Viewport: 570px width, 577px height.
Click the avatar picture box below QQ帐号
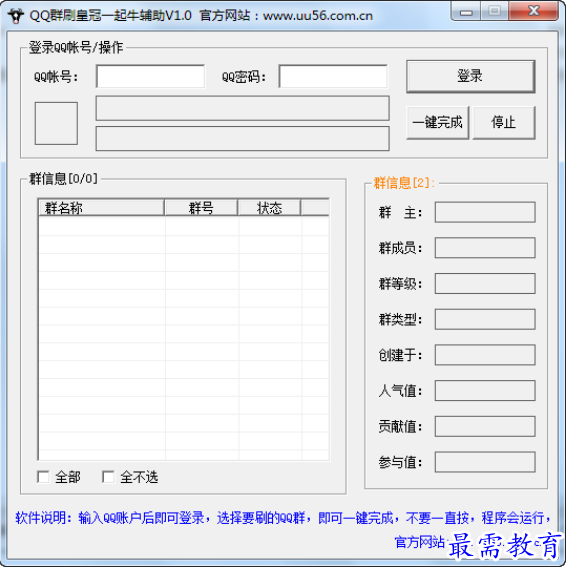[x=56, y=123]
